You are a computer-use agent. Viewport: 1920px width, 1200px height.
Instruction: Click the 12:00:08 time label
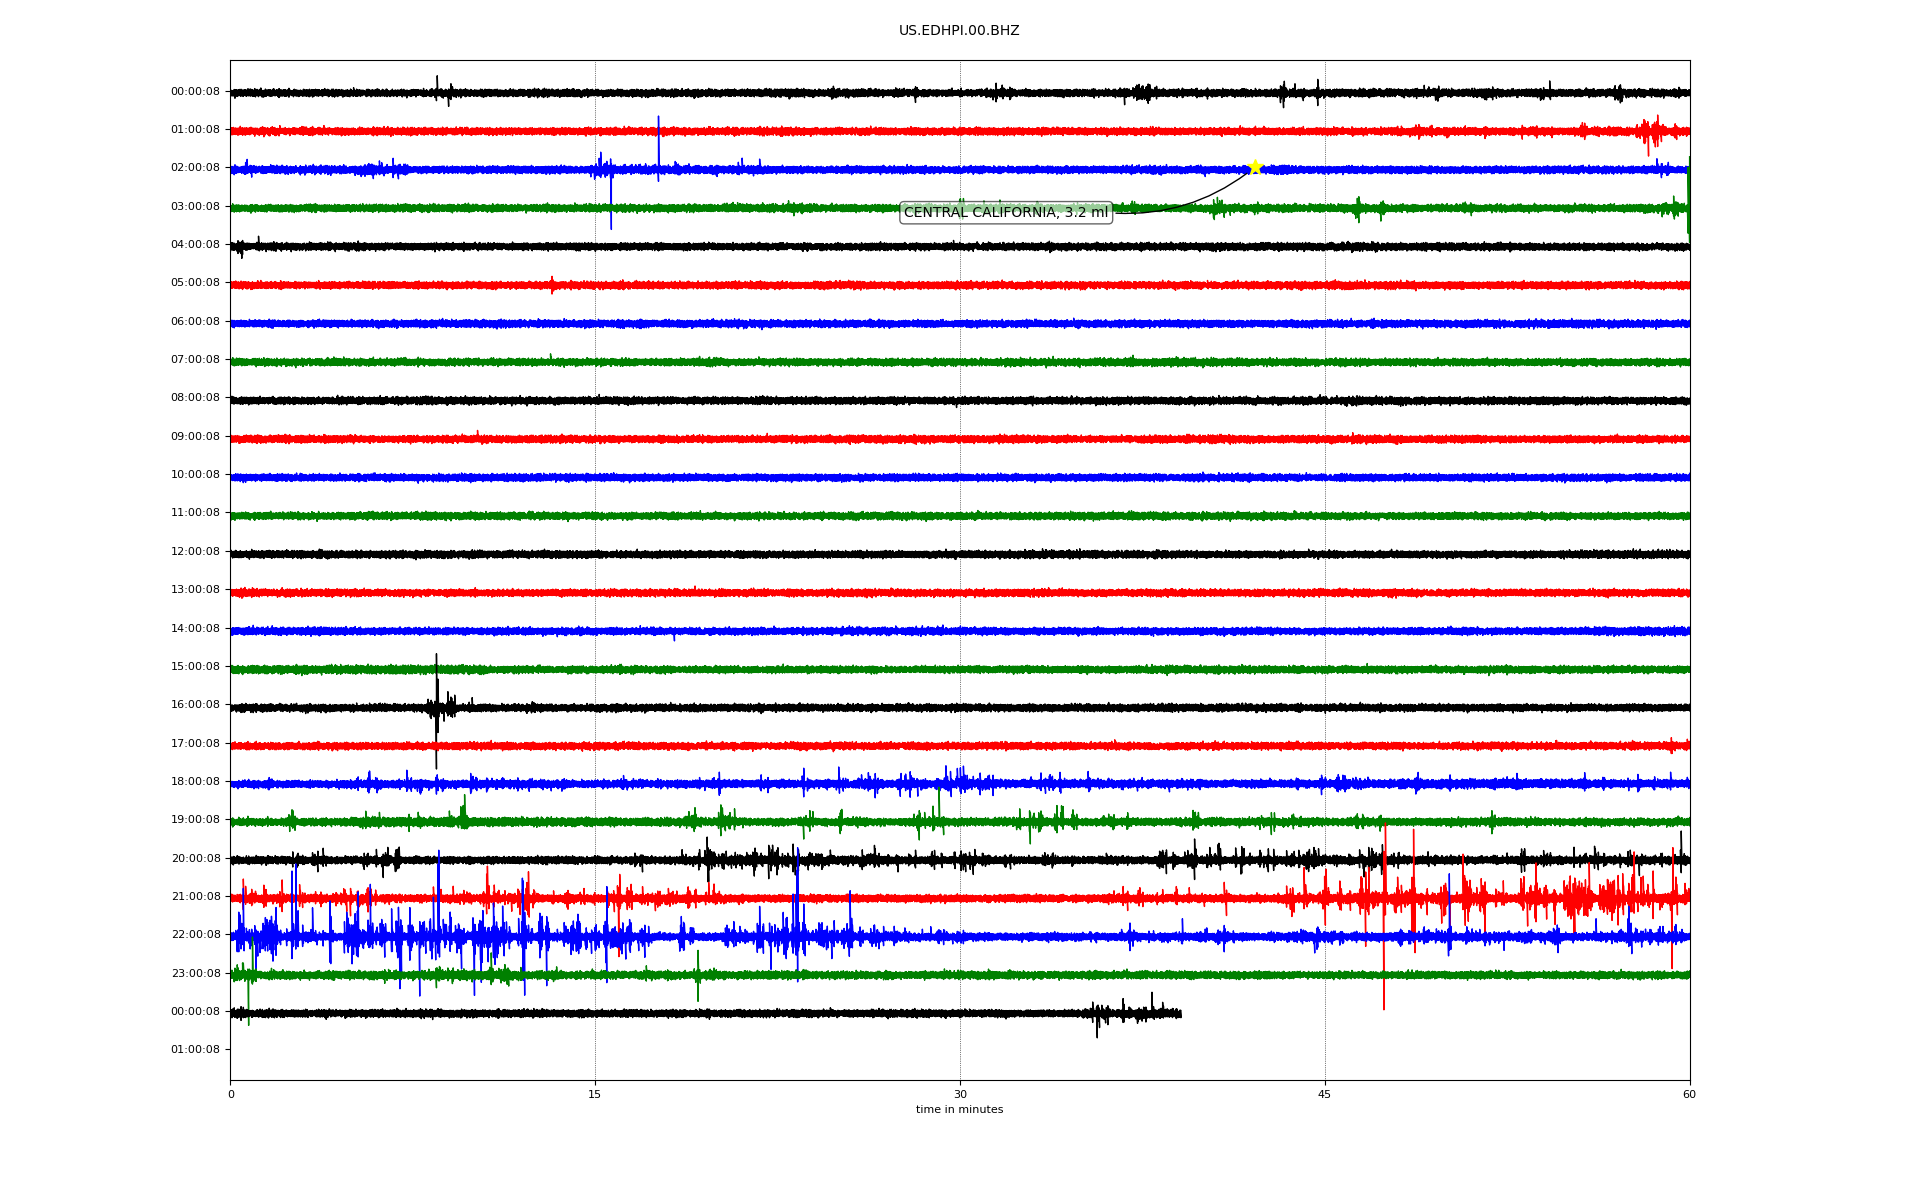pyautogui.click(x=195, y=552)
